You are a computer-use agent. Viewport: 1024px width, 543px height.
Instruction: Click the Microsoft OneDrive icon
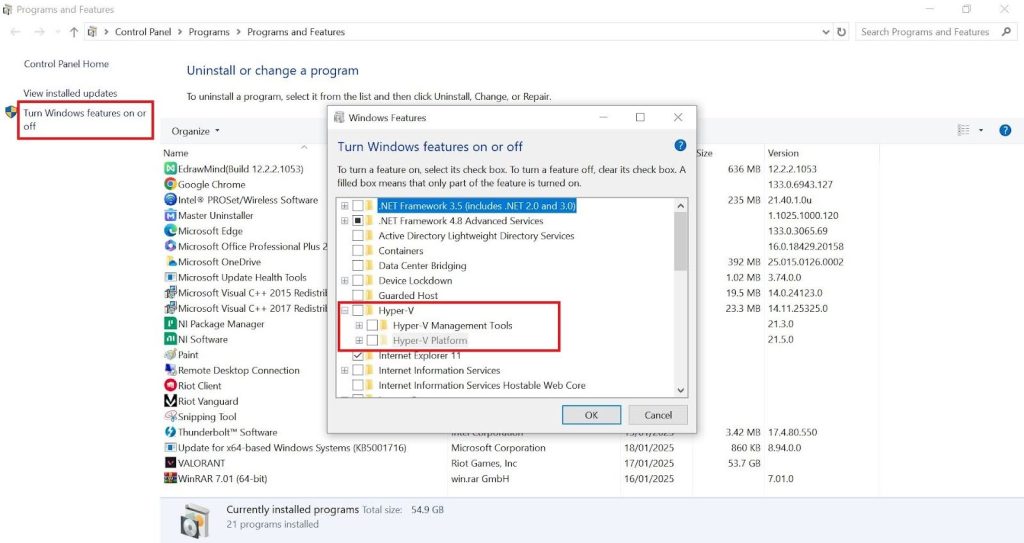(x=170, y=262)
